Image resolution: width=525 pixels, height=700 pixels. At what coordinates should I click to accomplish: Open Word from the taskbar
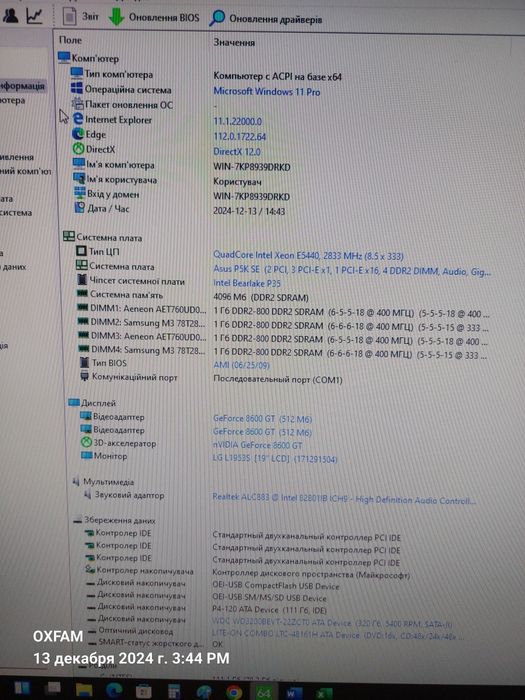293,693
